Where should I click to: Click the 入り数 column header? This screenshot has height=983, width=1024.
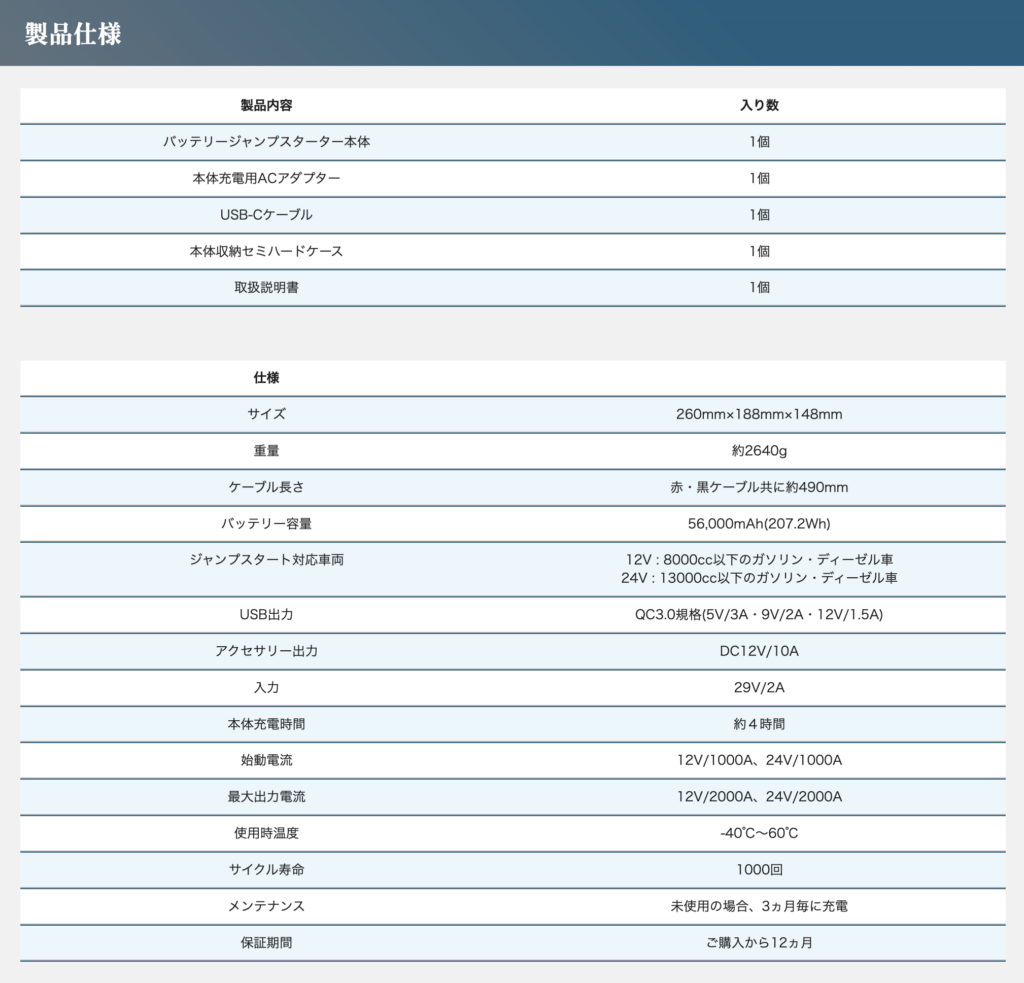(759, 105)
